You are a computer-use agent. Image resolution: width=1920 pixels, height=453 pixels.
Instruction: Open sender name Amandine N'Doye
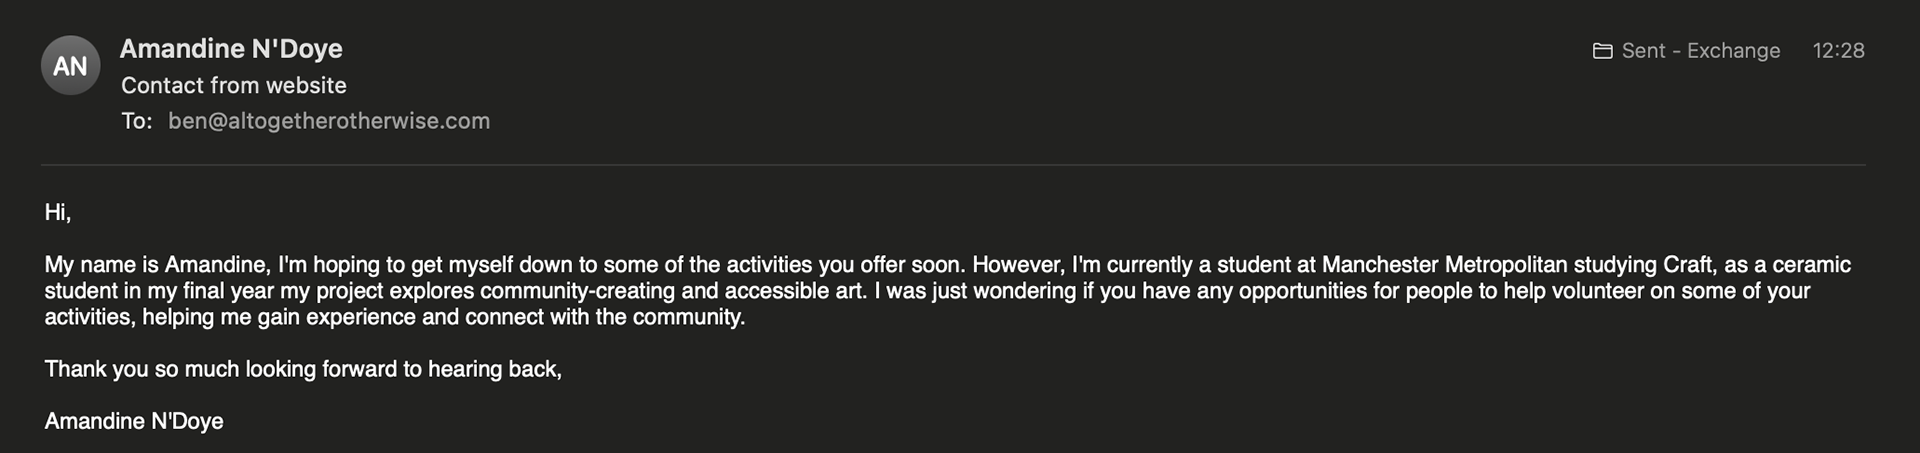[231, 48]
